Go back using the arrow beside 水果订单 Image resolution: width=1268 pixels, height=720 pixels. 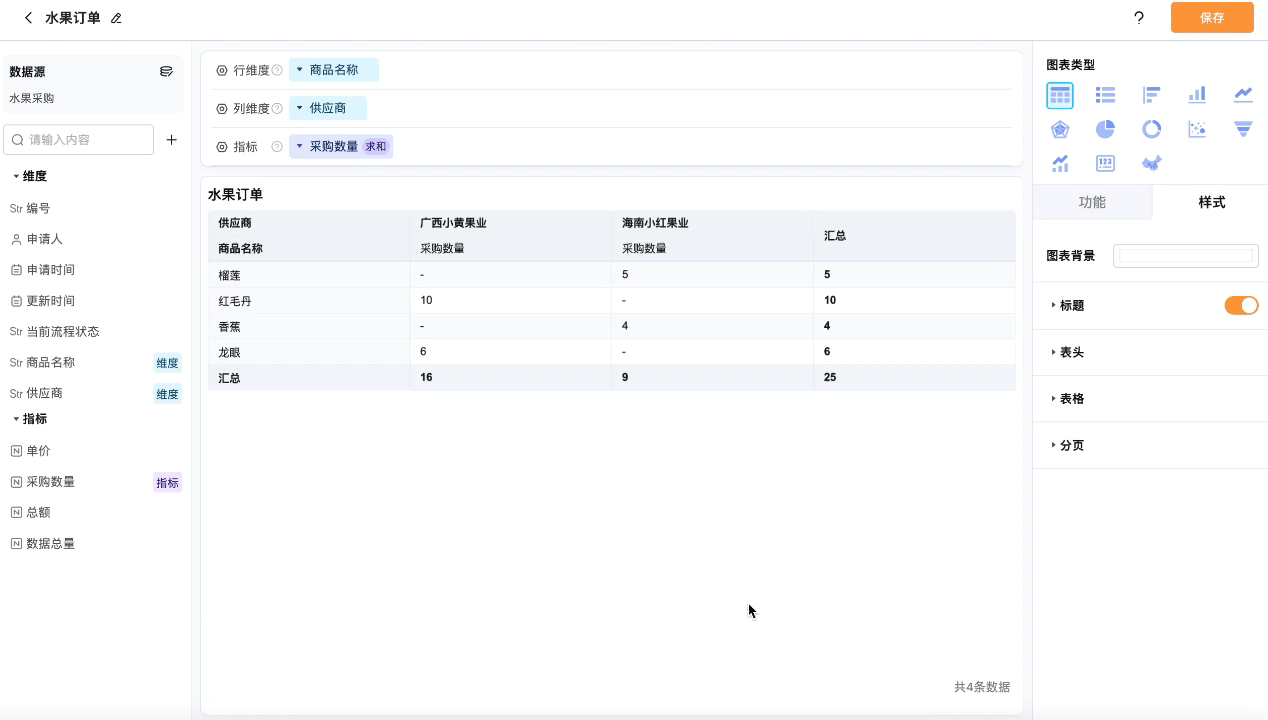coord(28,18)
